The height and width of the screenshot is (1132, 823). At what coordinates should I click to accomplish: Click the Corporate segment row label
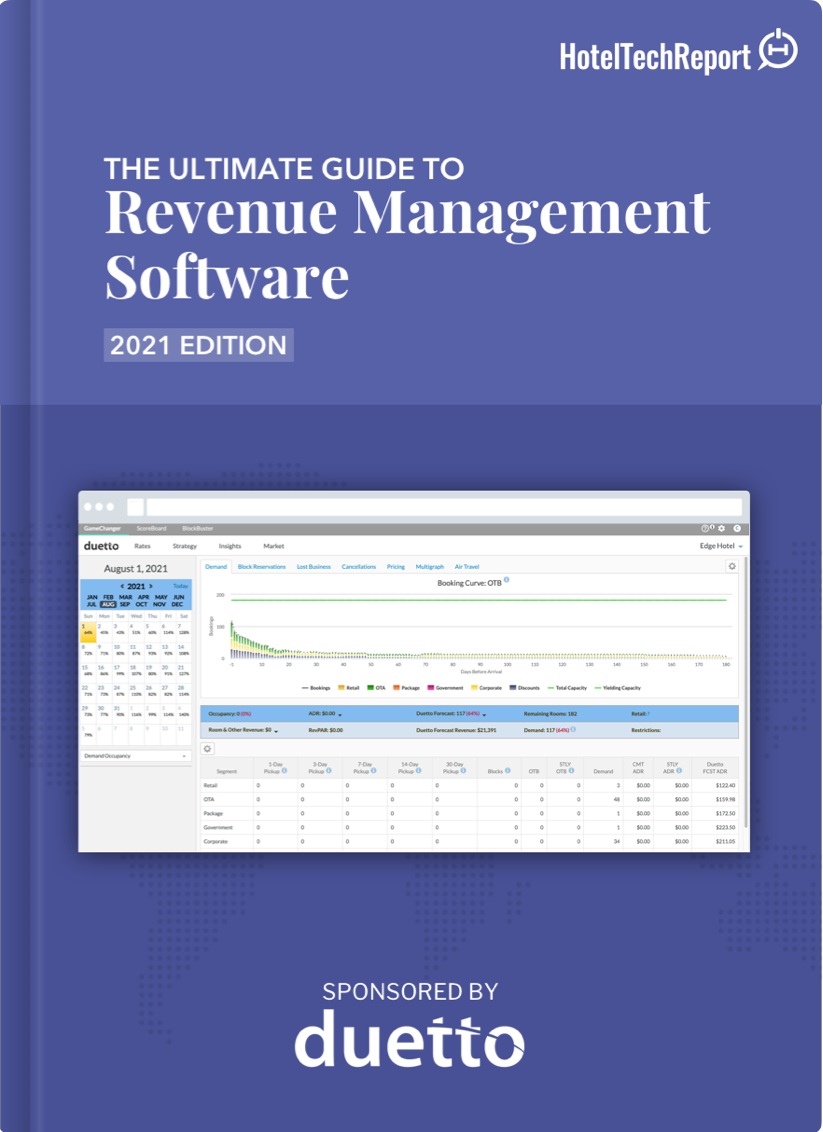point(215,842)
